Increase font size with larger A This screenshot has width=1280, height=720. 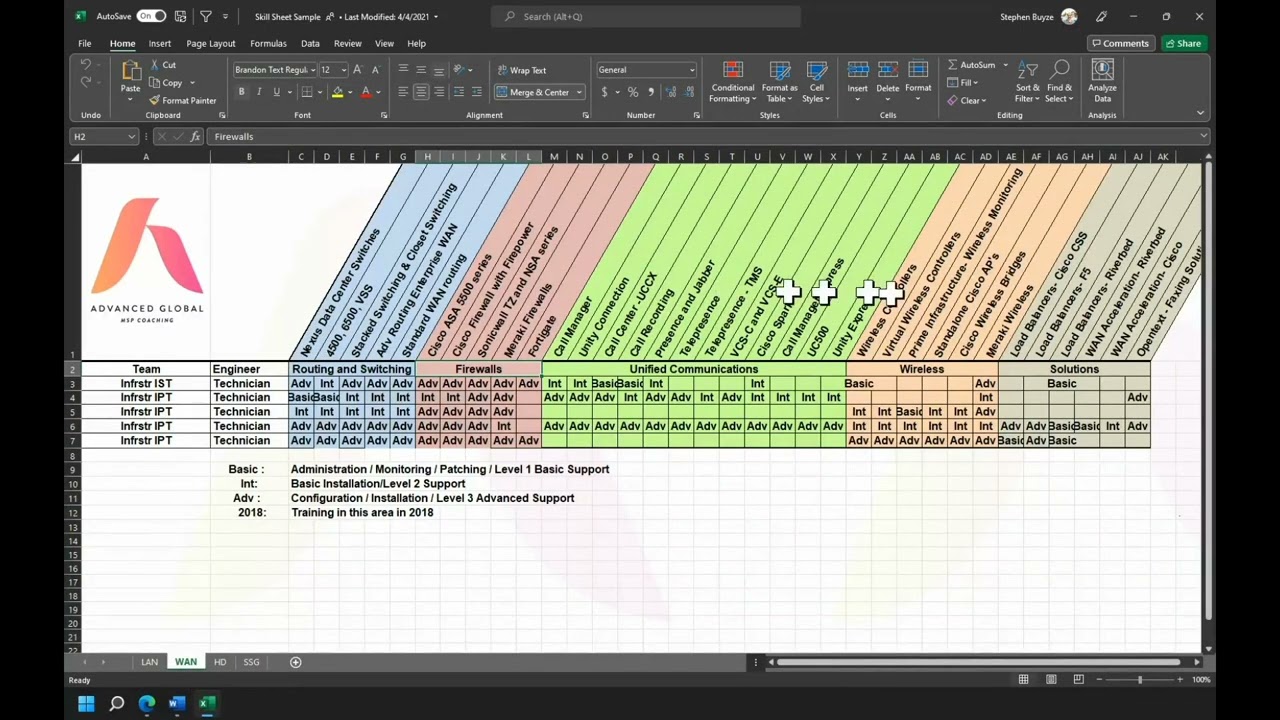pos(358,70)
